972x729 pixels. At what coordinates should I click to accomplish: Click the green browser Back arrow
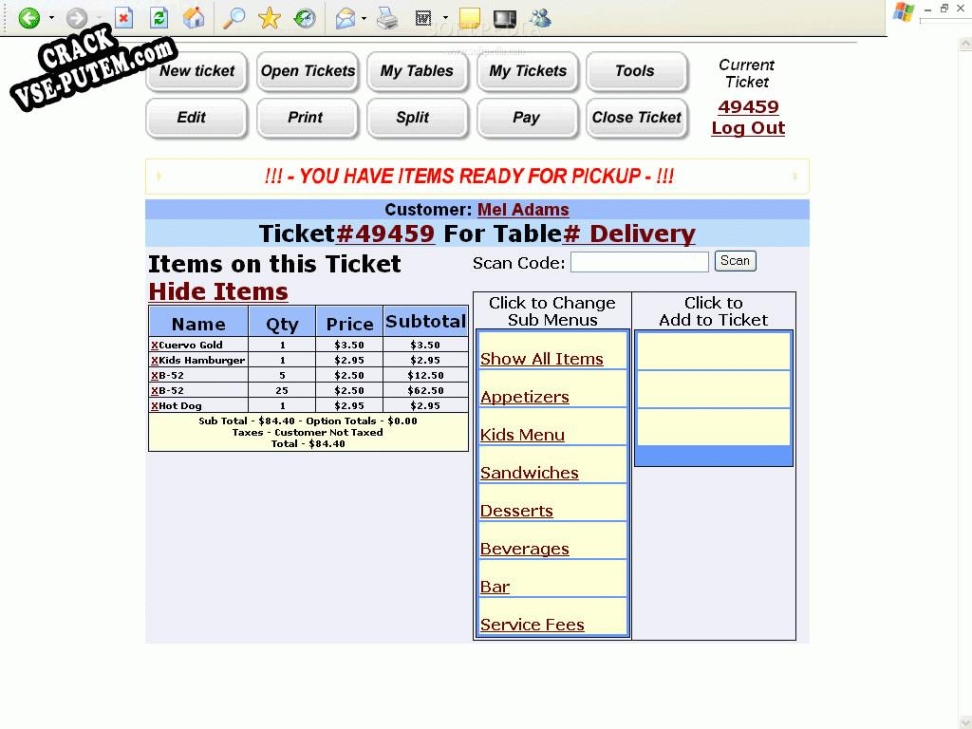pyautogui.click(x=29, y=18)
